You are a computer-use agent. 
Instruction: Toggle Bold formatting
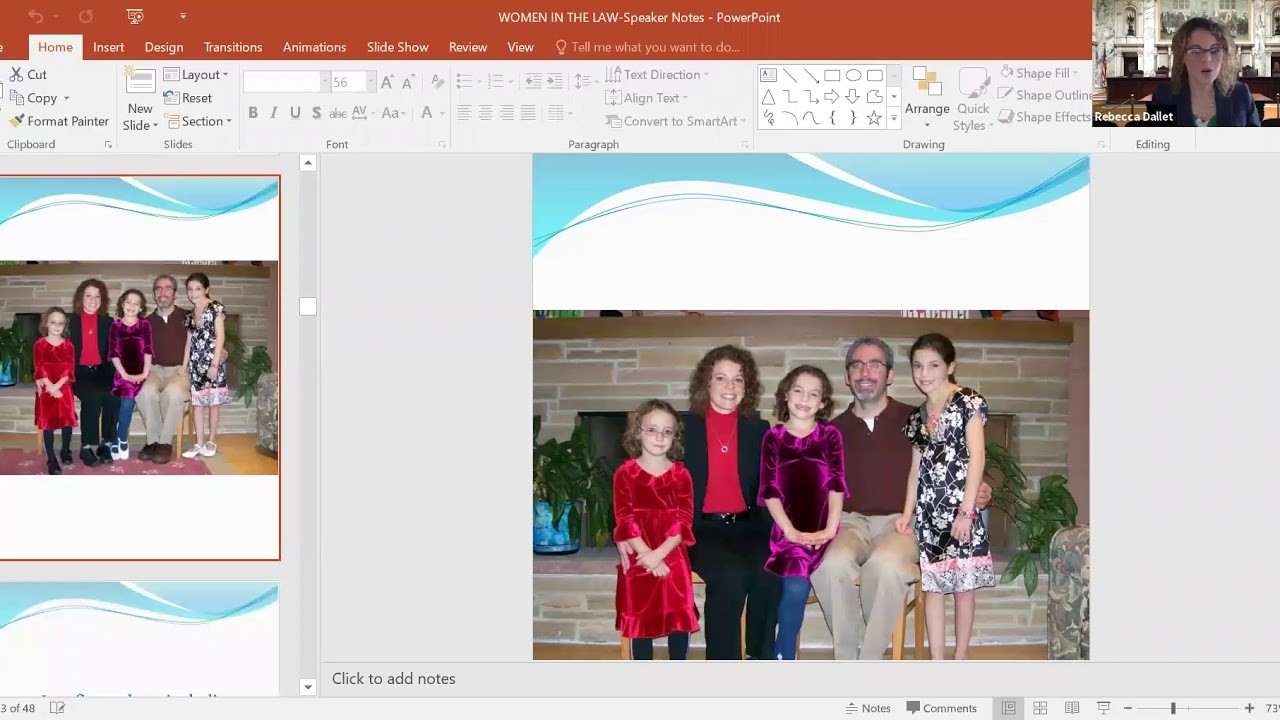pyautogui.click(x=253, y=113)
